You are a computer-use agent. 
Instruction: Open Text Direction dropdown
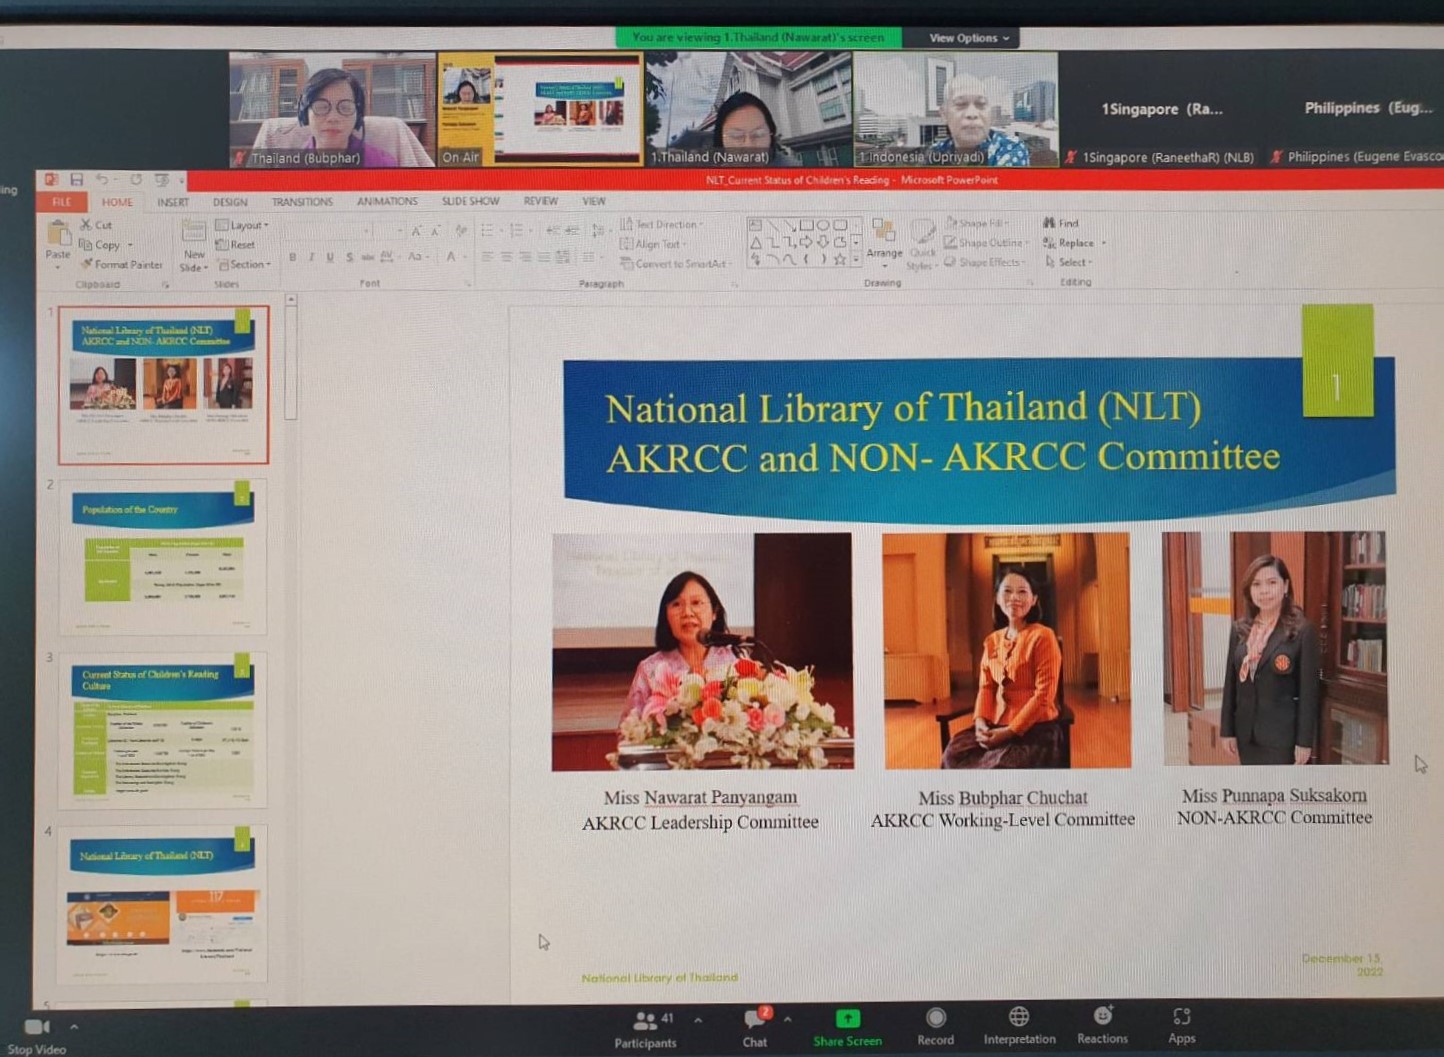(x=662, y=224)
